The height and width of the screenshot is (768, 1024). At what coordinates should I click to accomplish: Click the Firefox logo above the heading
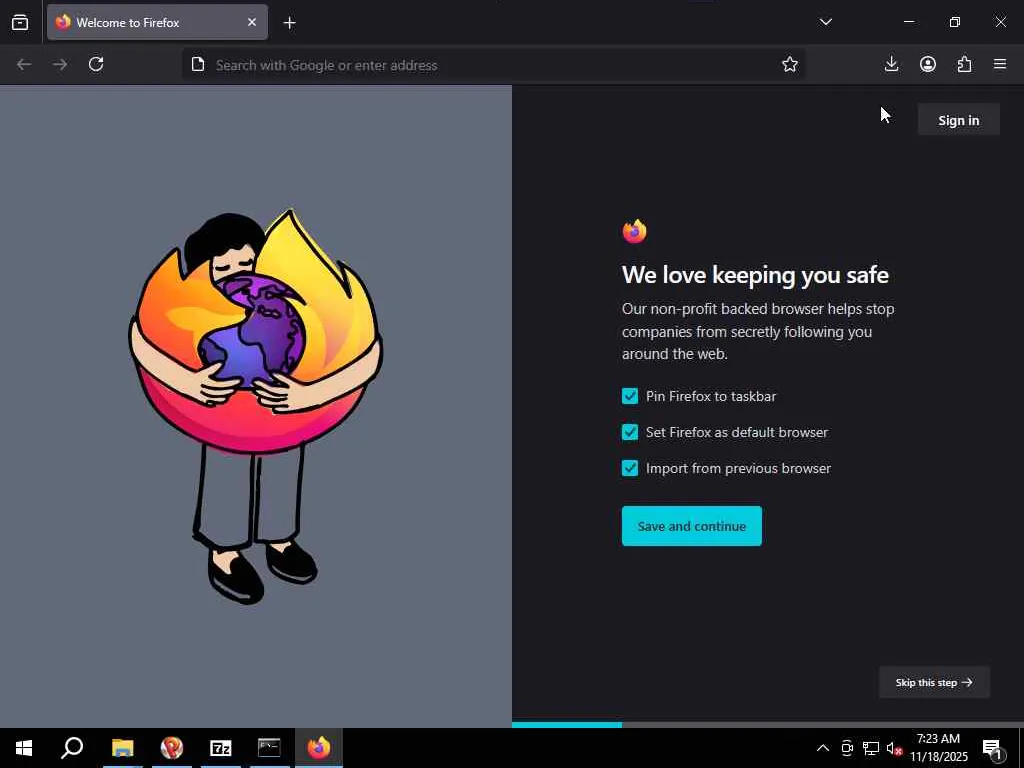[x=634, y=231]
